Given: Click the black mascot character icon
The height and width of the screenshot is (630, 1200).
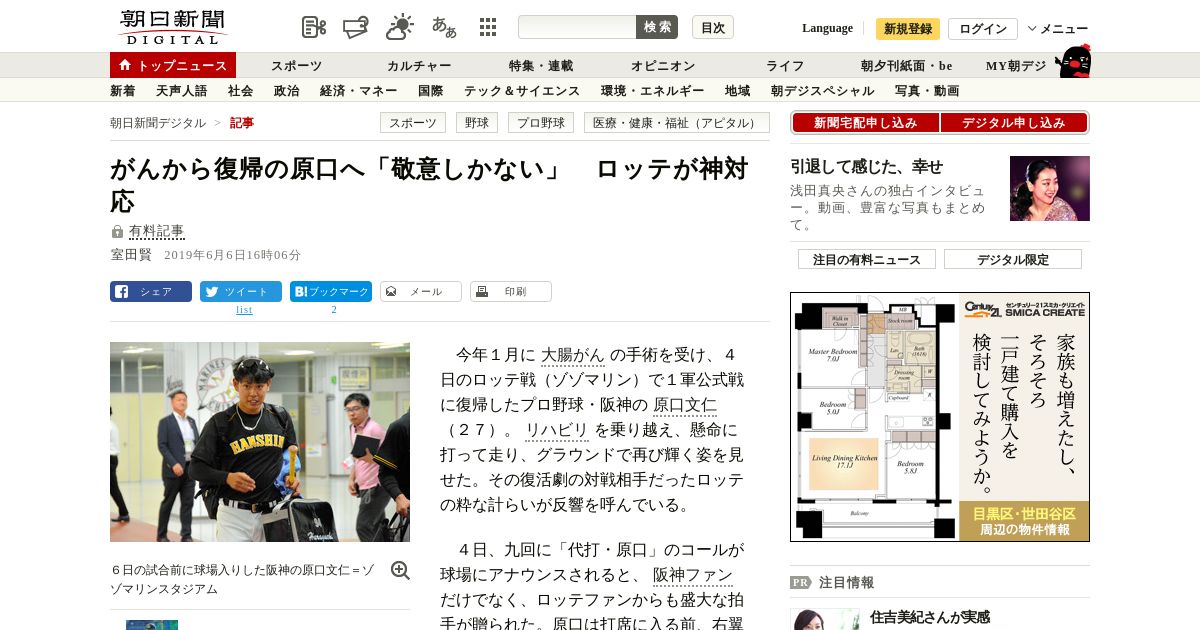Looking at the screenshot, I should tap(1073, 61).
